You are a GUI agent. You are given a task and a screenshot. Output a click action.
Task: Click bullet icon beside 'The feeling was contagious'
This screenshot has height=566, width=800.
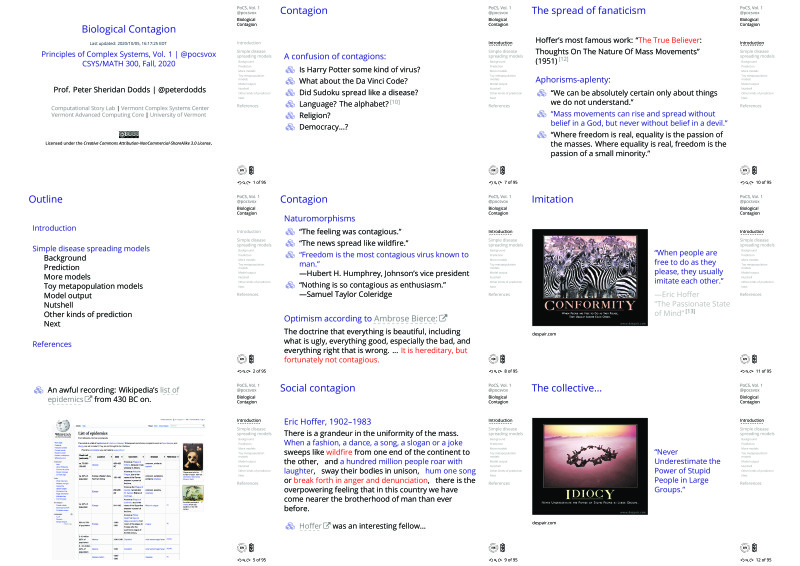point(291,231)
